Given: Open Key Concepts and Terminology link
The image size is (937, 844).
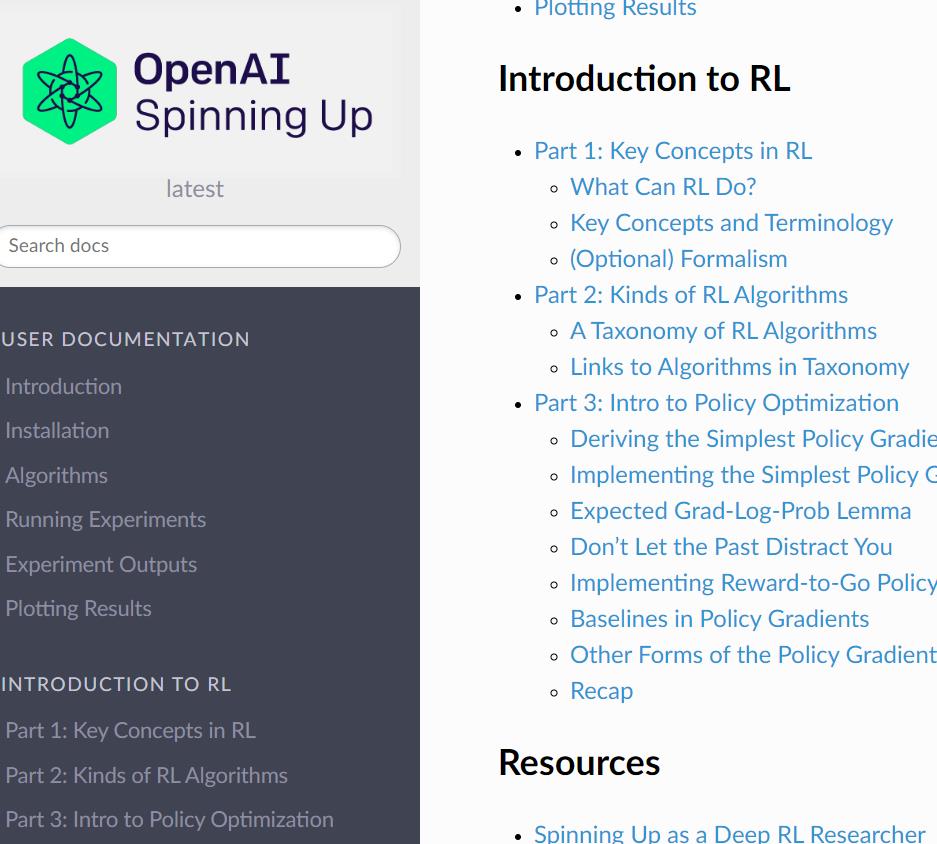Looking at the screenshot, I should tap(731, 223).
